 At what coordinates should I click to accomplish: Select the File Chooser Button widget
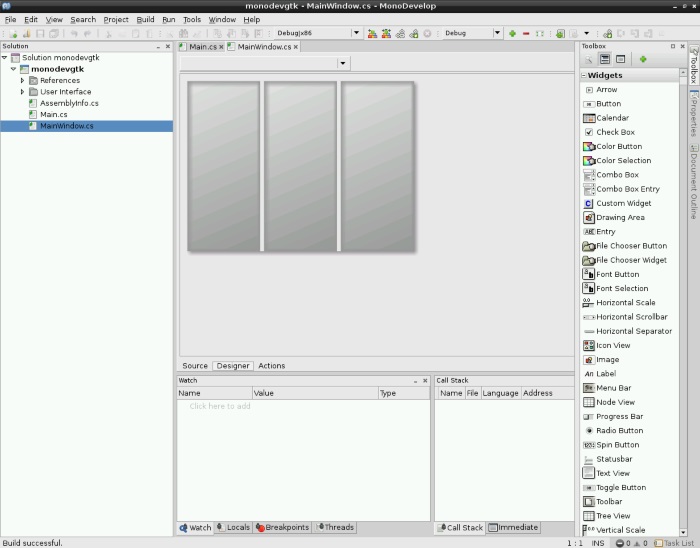[x=631, y=246]
